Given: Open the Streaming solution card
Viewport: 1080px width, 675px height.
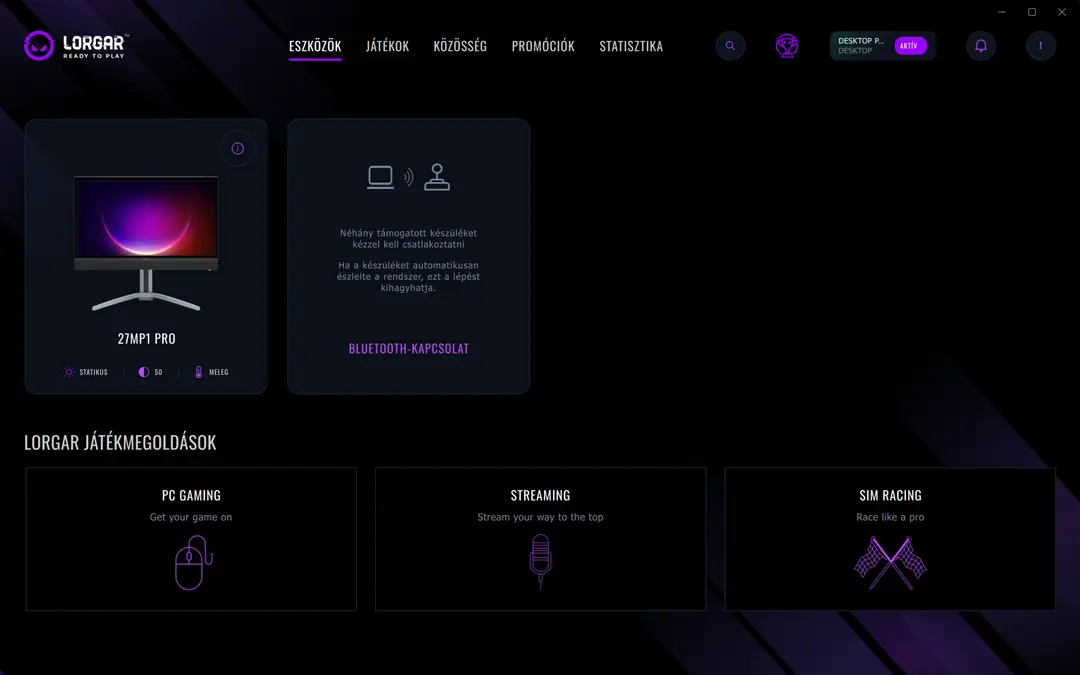Looking at the screenshot, I should [541, 539].
